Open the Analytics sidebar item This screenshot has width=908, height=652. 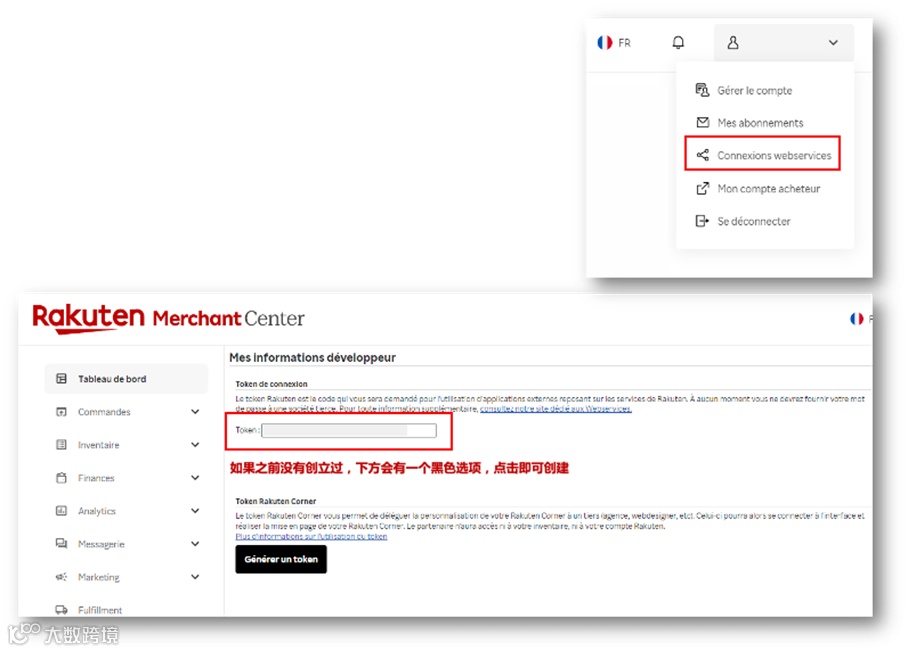[97, 511]
